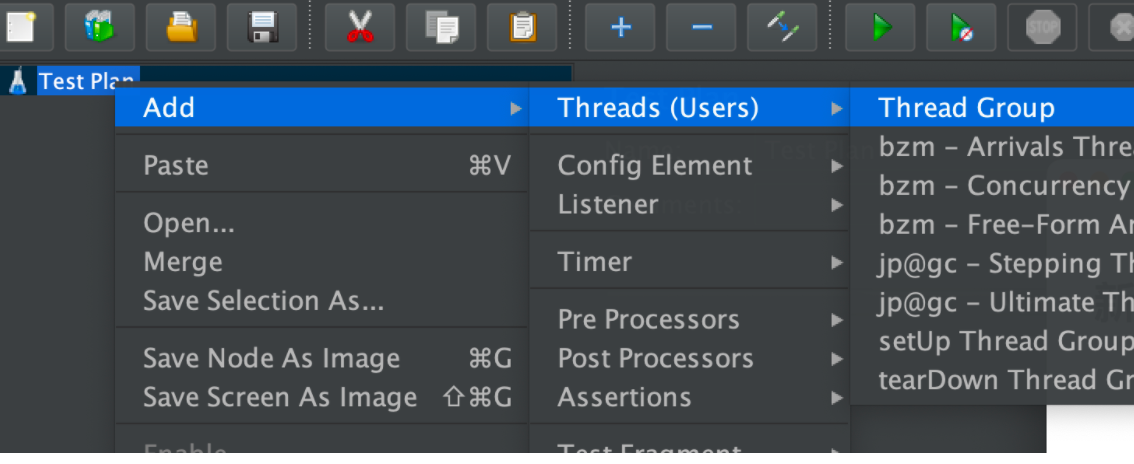The image size is (1134, 464).
Task: Choose Merge from the context menu
Action: [182, 262]
